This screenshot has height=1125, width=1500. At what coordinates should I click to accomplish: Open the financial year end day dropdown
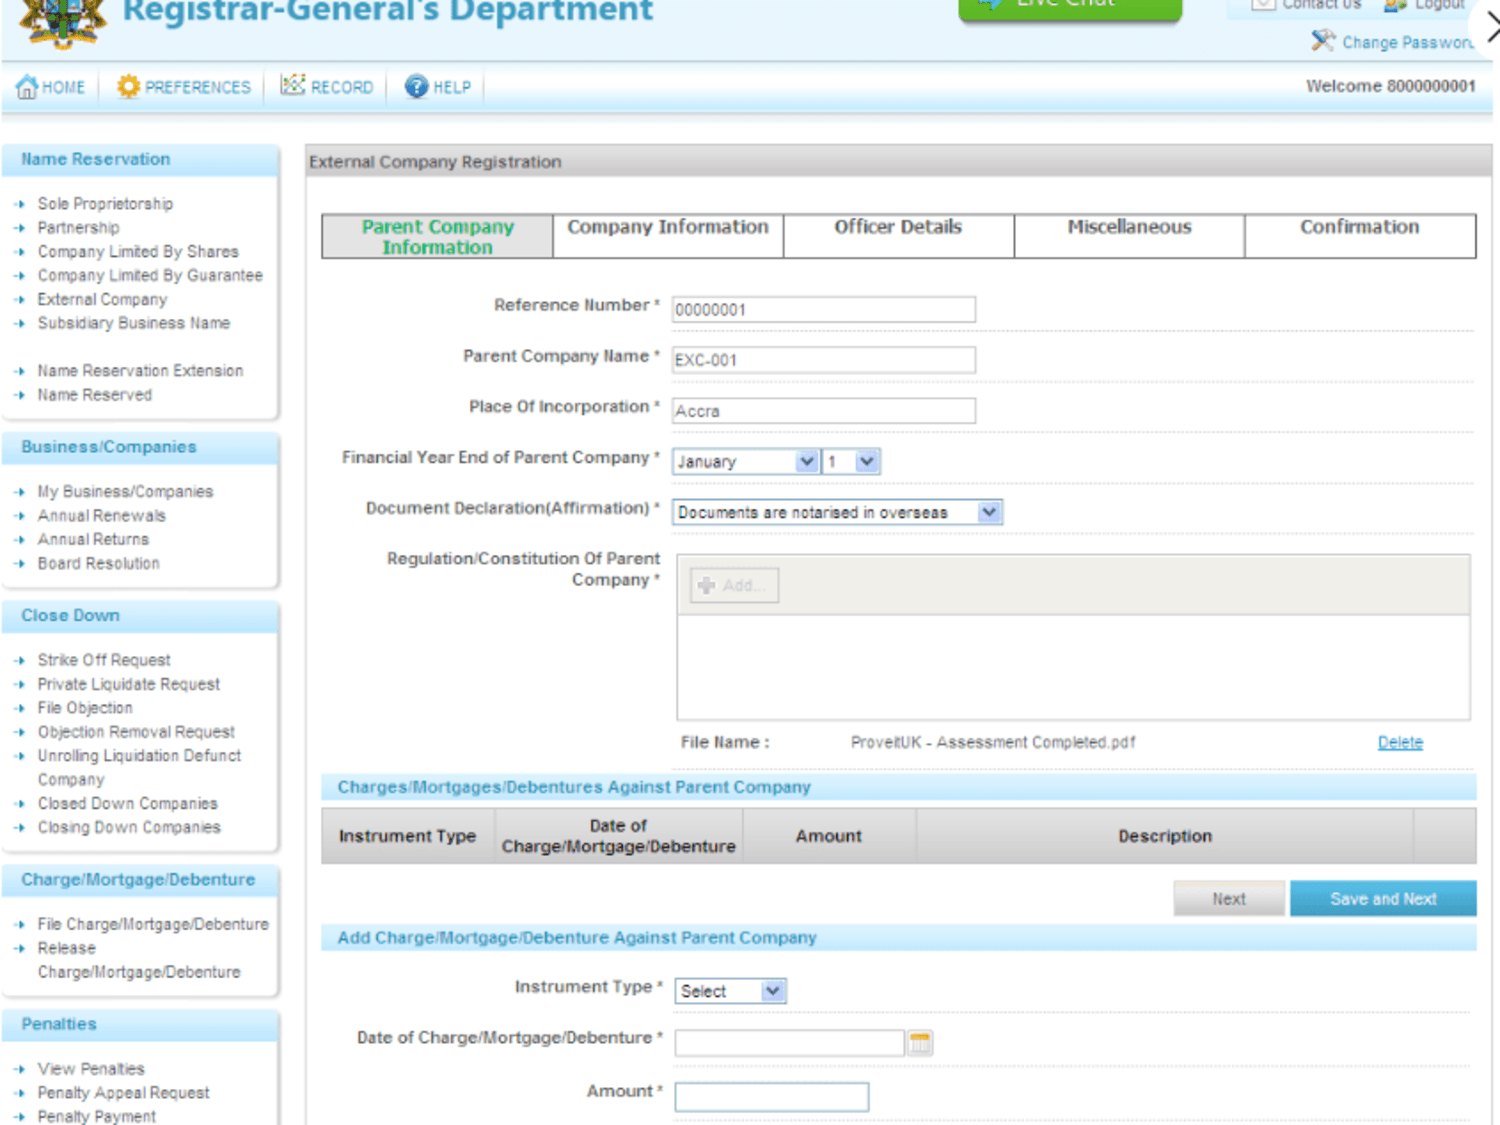tap(851, 461)
